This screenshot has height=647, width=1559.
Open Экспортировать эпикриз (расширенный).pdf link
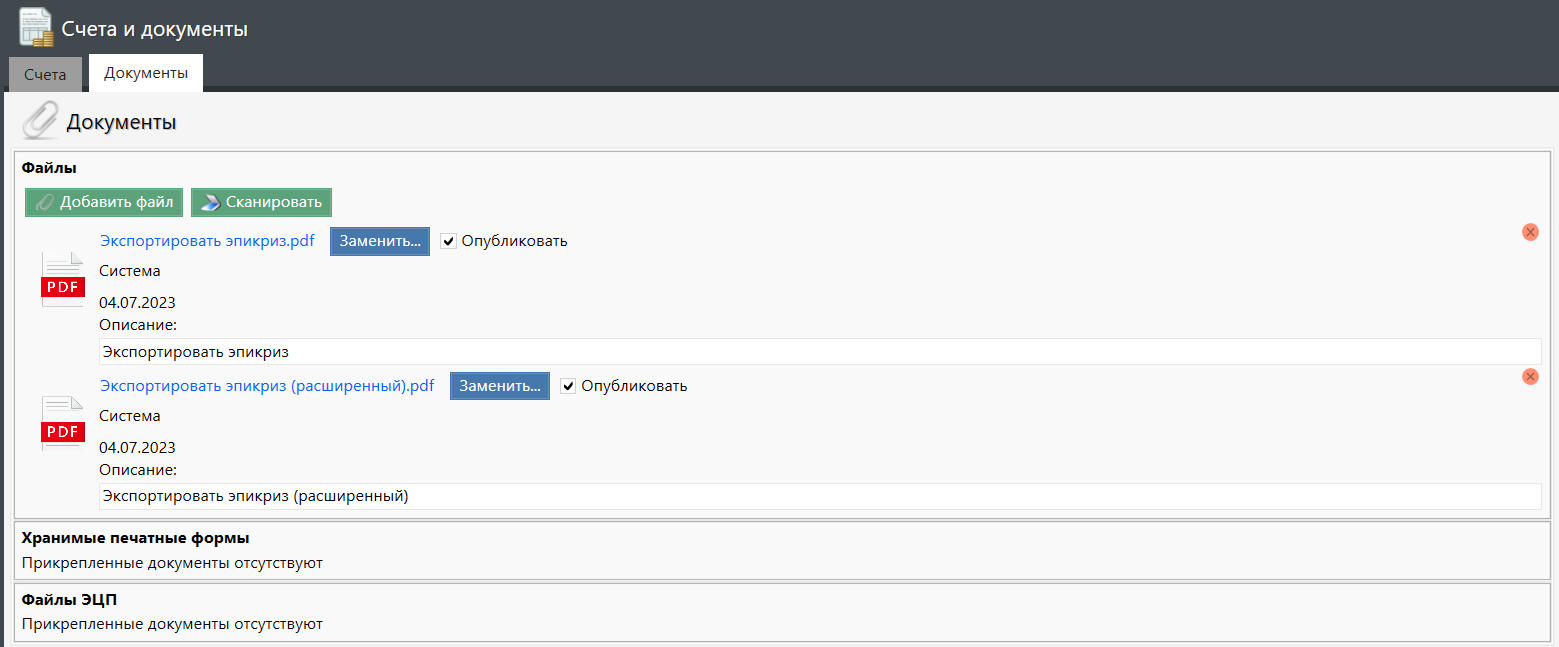click(267, 386)
